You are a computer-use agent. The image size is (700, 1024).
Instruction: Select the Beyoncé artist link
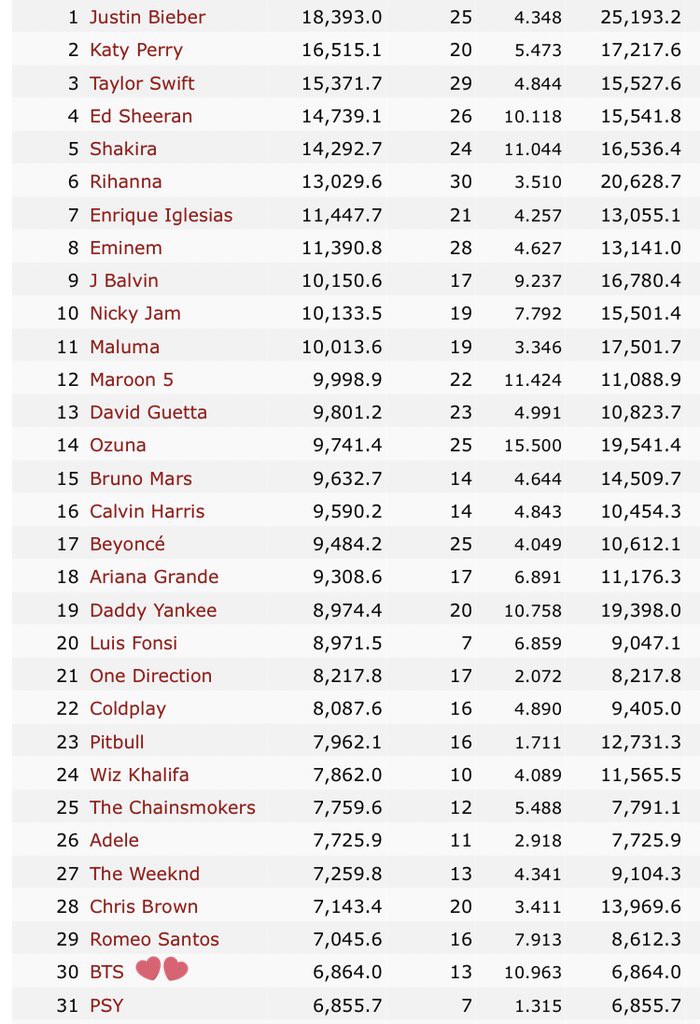click(x=127, y=543)
